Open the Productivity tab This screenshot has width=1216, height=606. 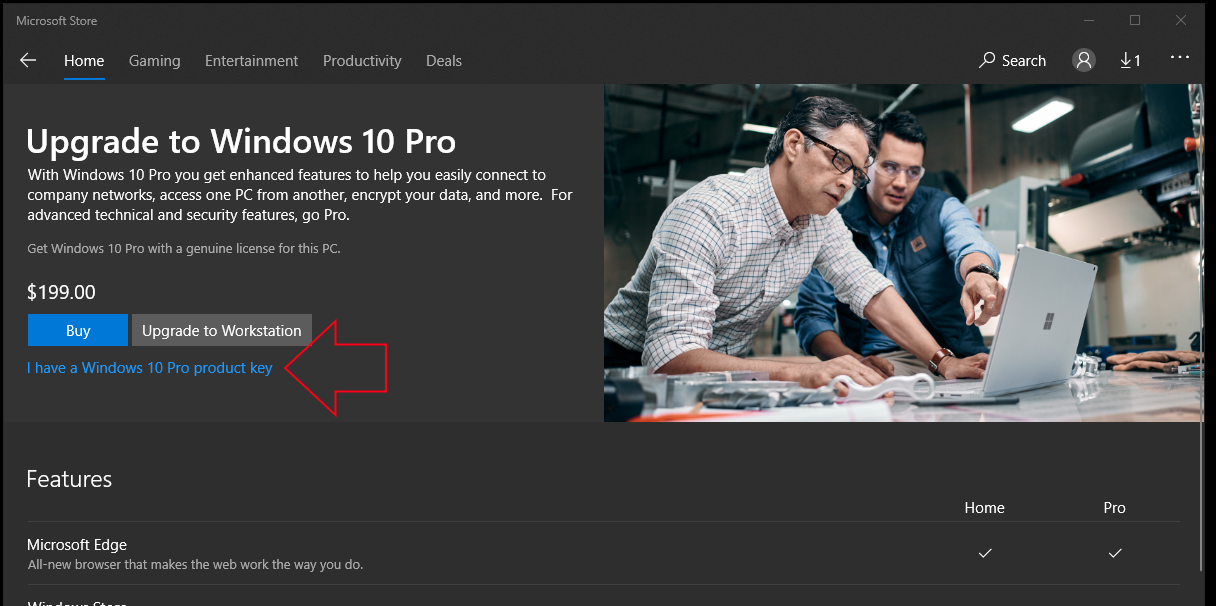coord(362,60)
